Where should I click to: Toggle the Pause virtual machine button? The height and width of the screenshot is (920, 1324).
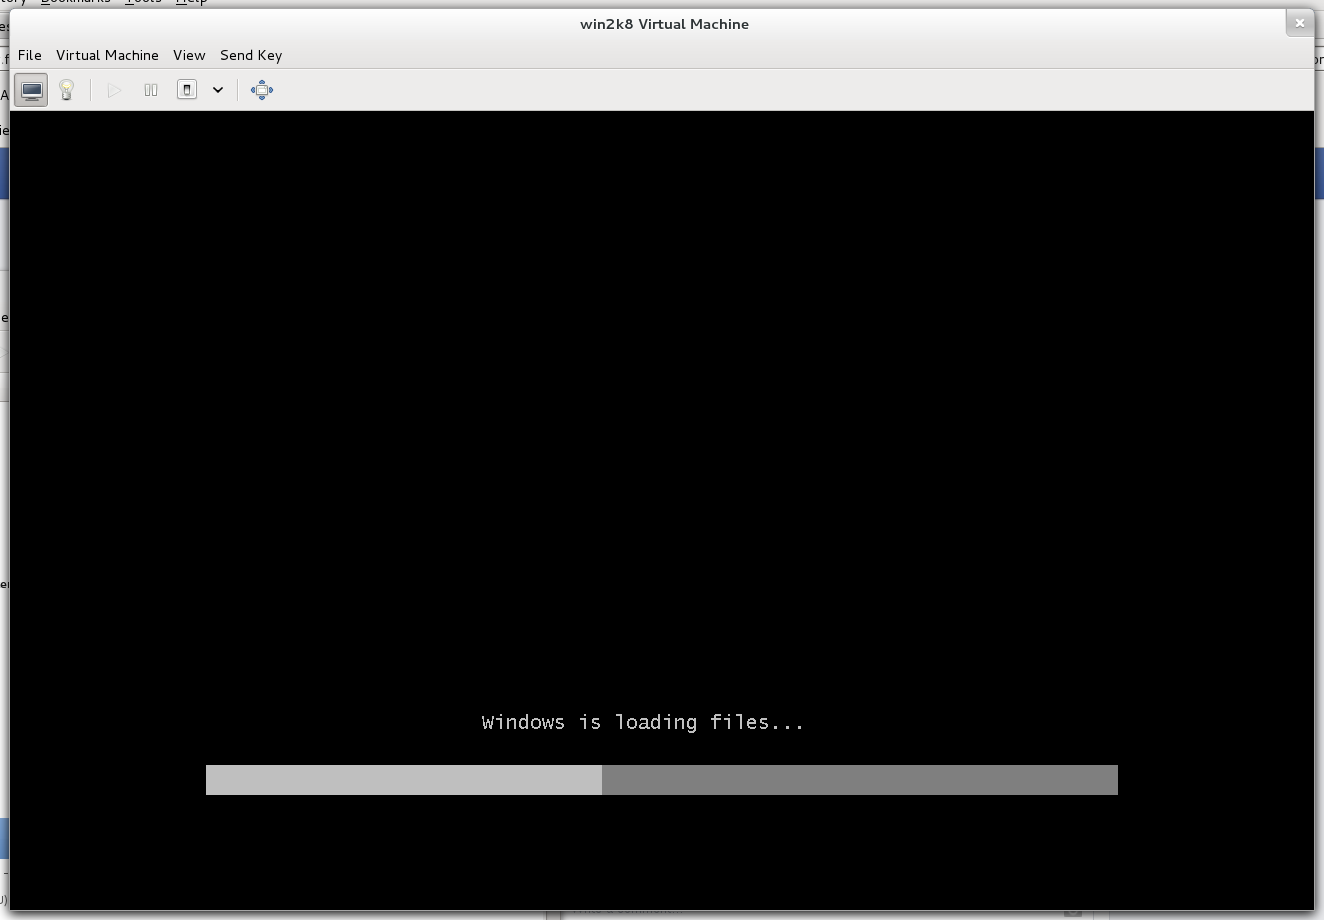coord(151,90)
